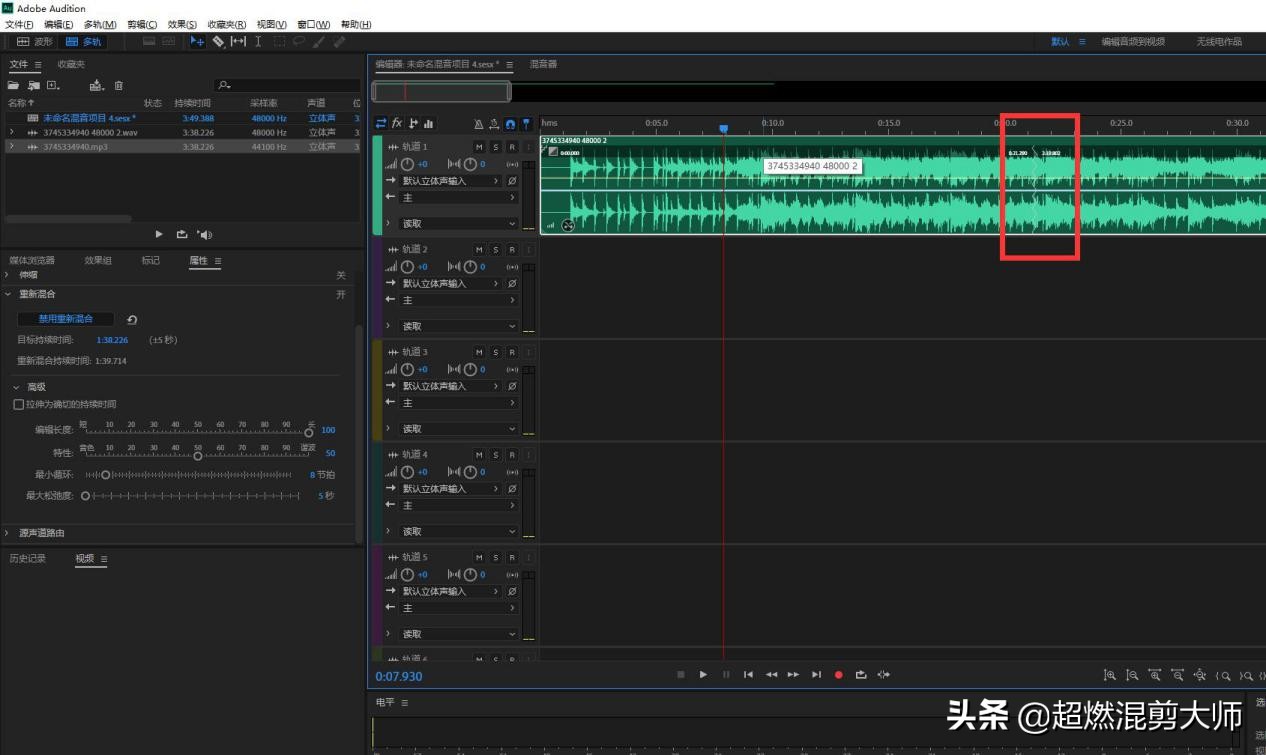The height and width of the screenshot is (755, 1266).
Task: Mute Track 1 (轨道 1)
Action: 479,147
